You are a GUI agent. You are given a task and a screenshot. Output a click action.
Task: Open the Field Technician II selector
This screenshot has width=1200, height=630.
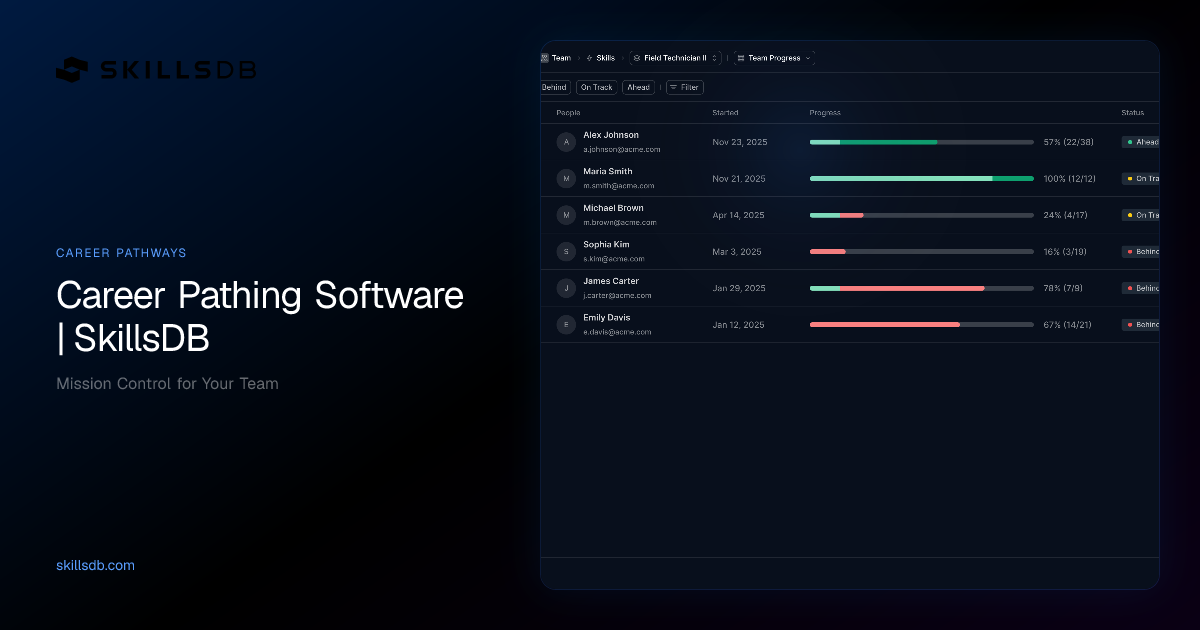[675, 58]
